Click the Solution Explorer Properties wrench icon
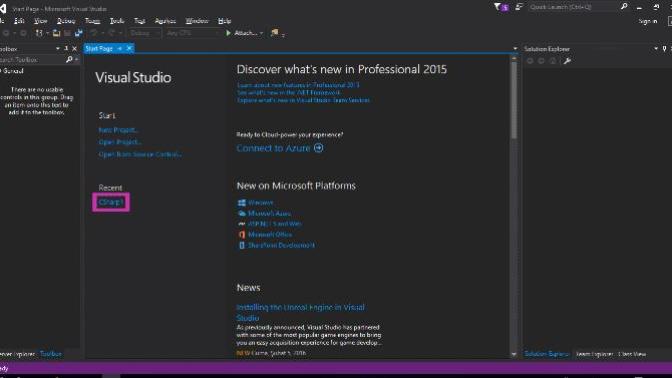Screen dimensions: 672x378 [x=567, y=61]
